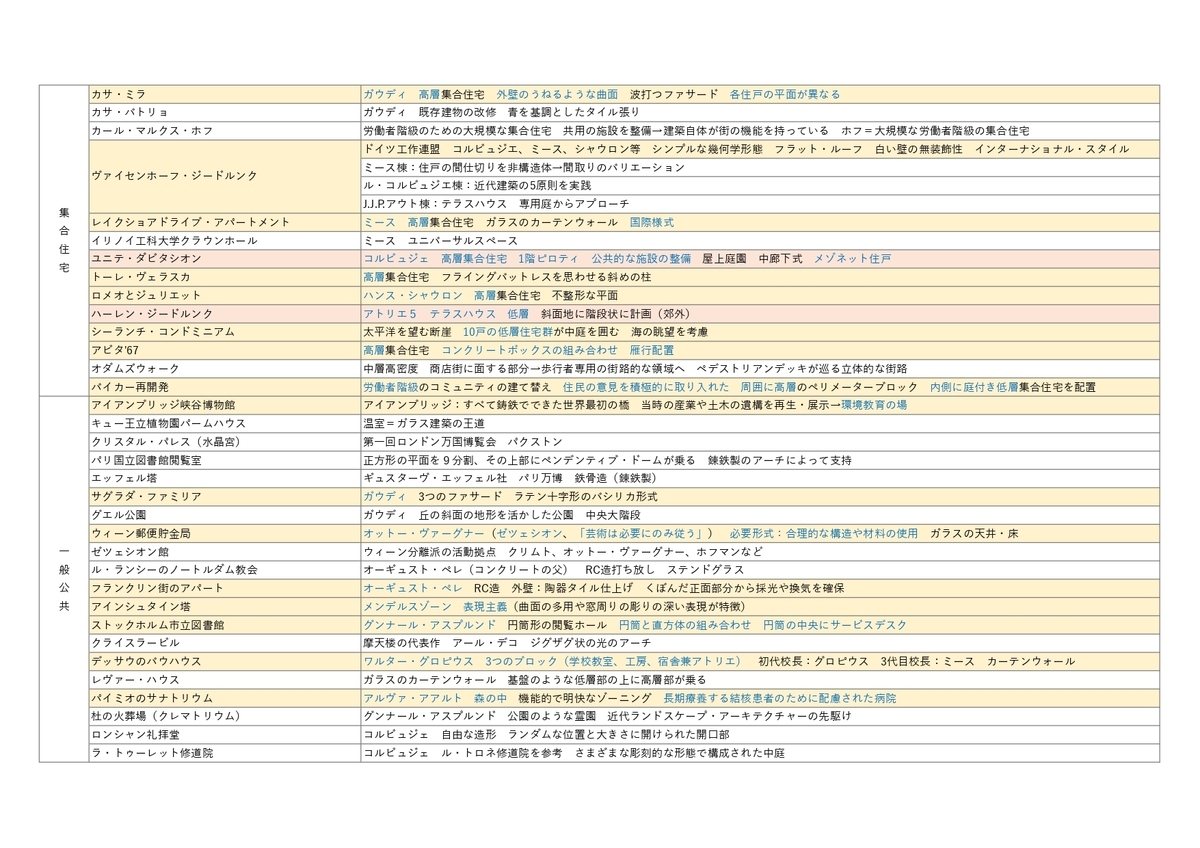Select コルビュジェ ル・トロネ修道院を参考 description
Image resolution: width=1200 pixels, height=848 pixels.
760,753
